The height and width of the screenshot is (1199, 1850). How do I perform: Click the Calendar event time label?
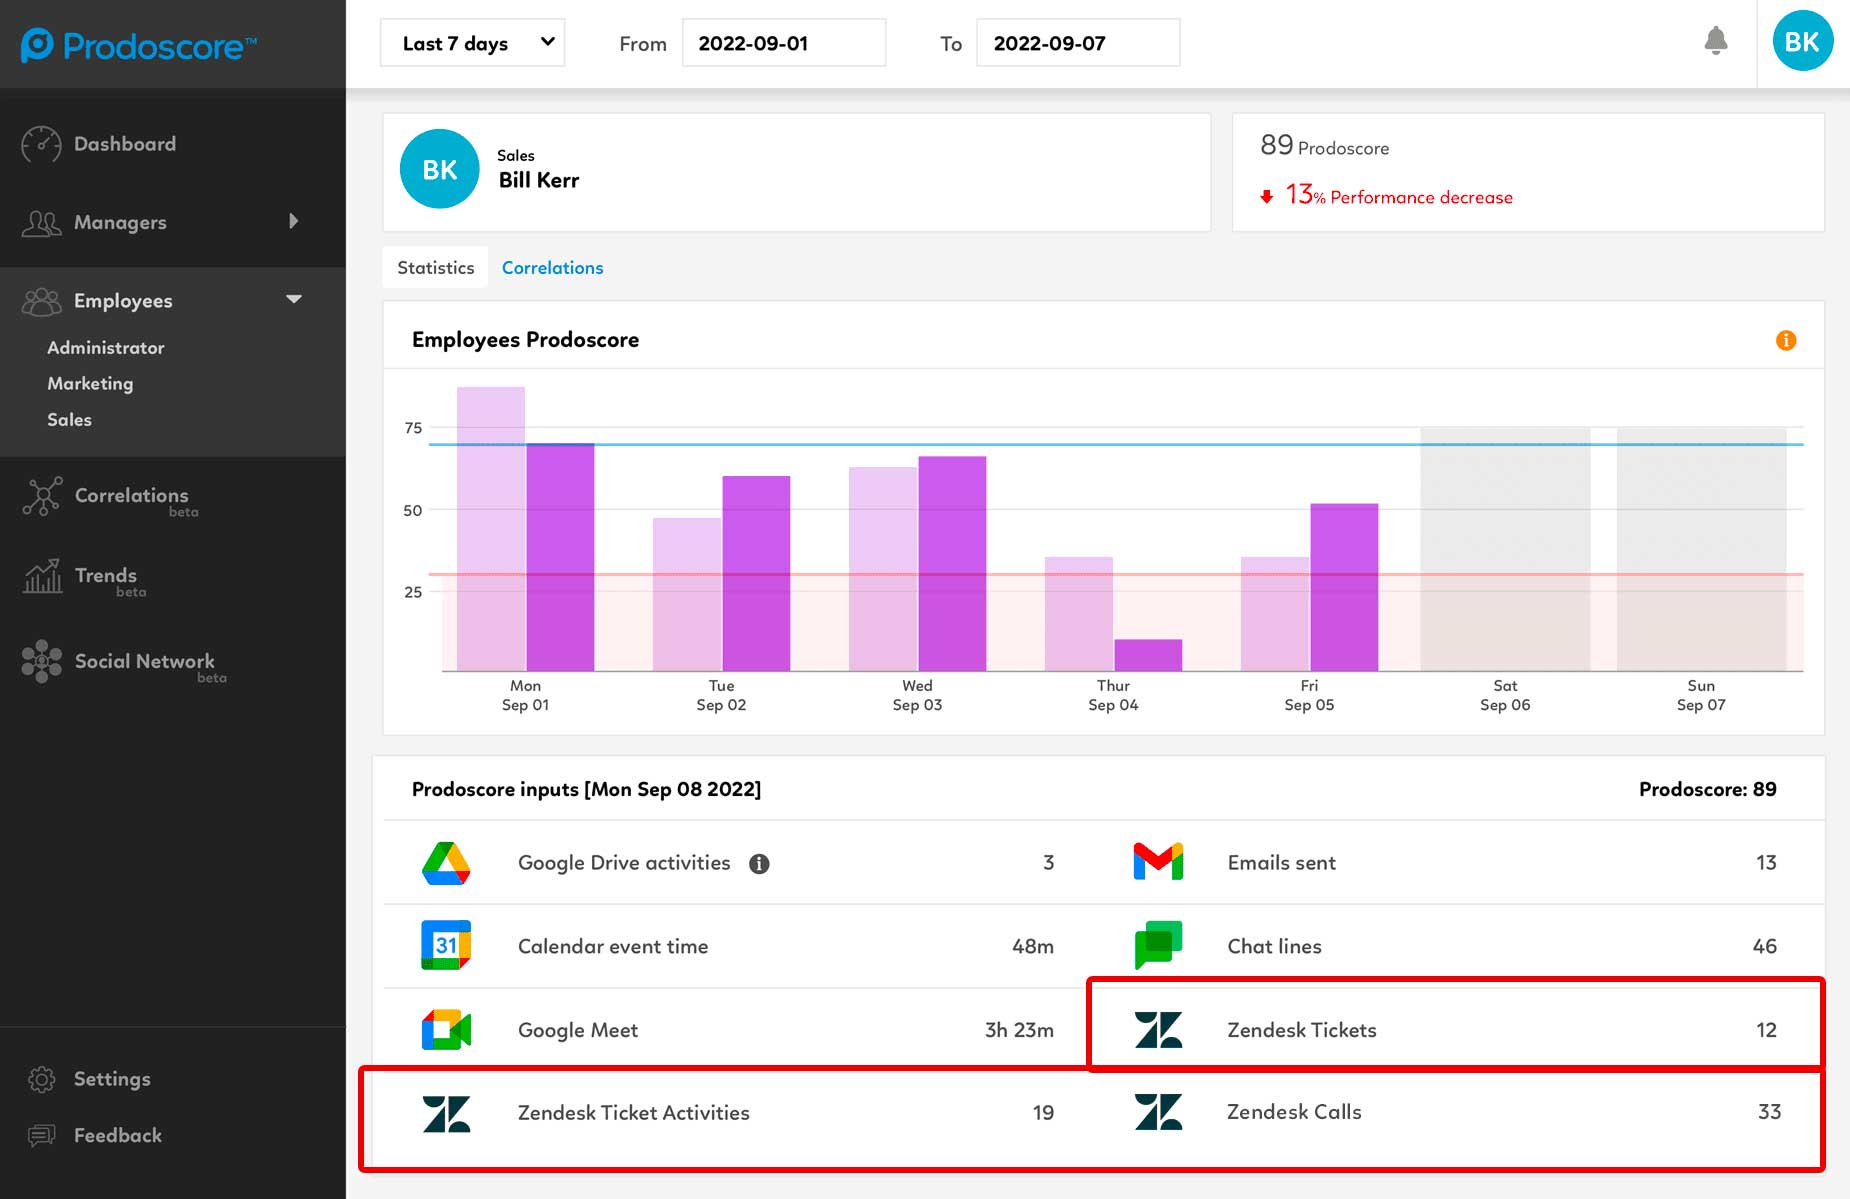613,947
